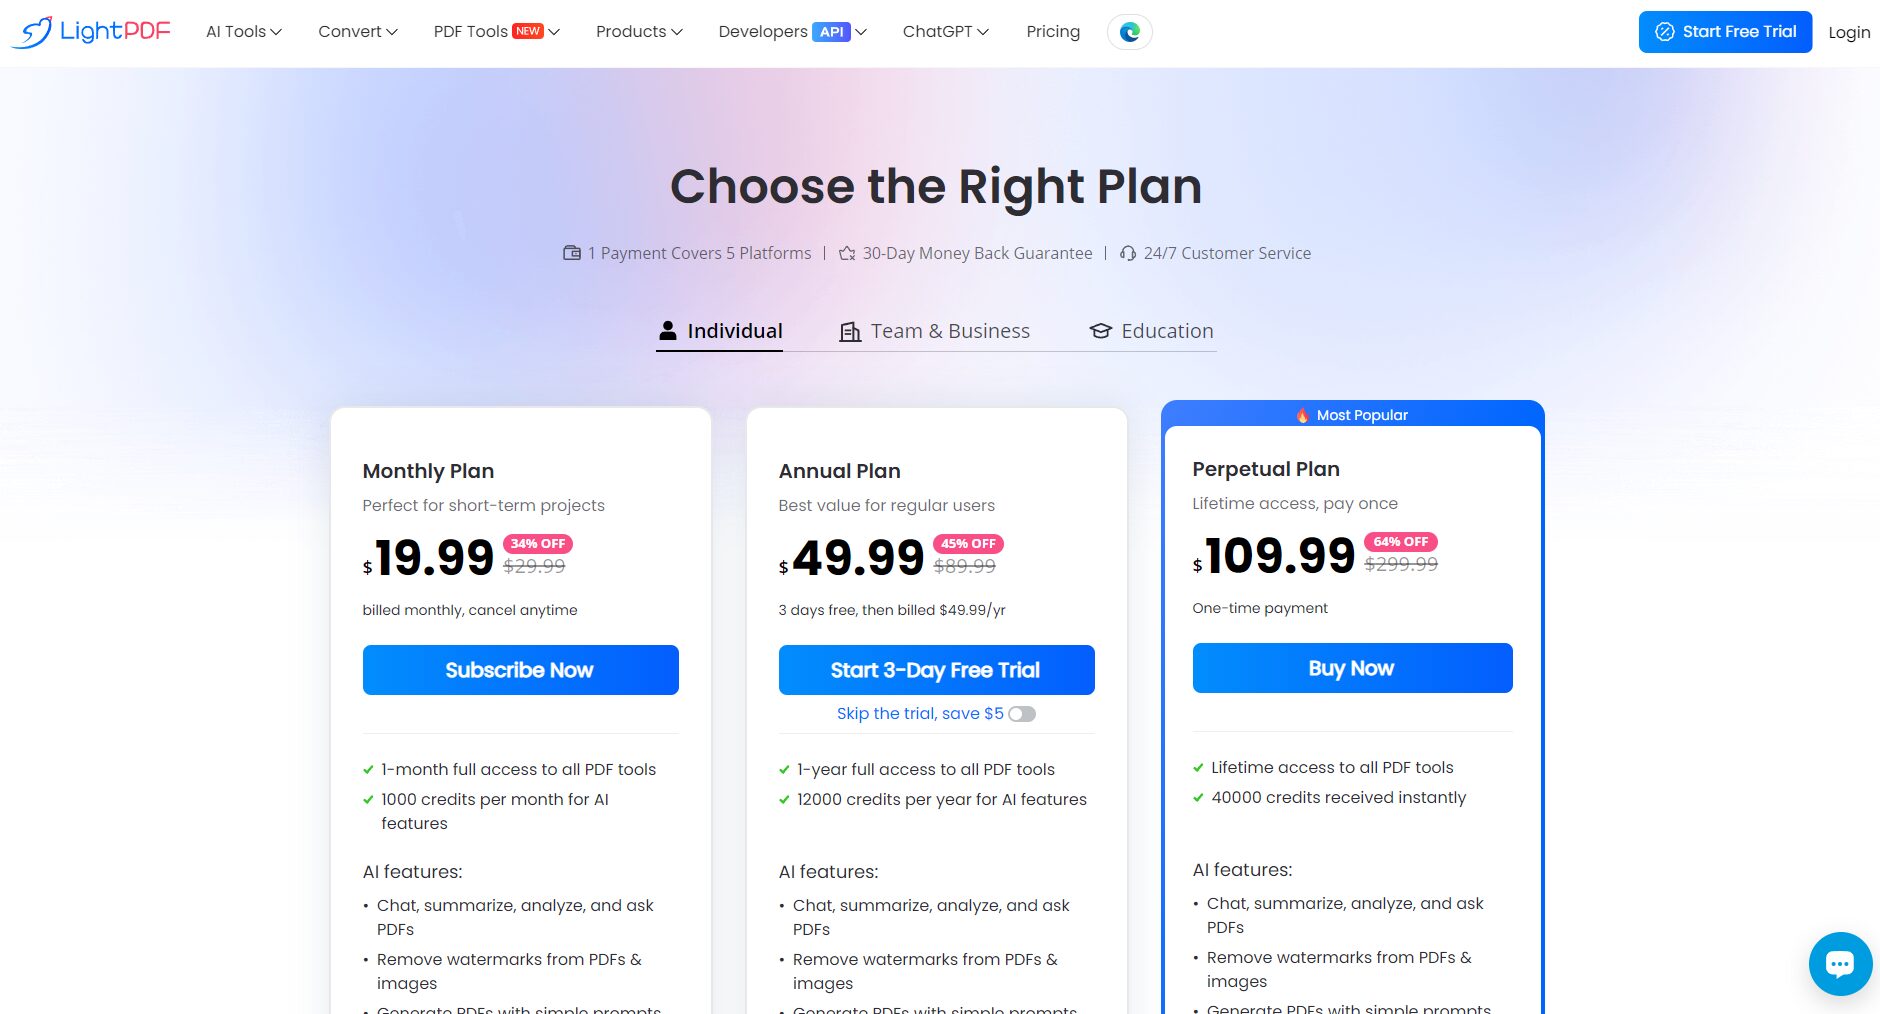Image resolution: width=1880 pixels, height=1014 pixels.
Task: Click Start 3-Day Free Trial button
Action: (936, 670)
